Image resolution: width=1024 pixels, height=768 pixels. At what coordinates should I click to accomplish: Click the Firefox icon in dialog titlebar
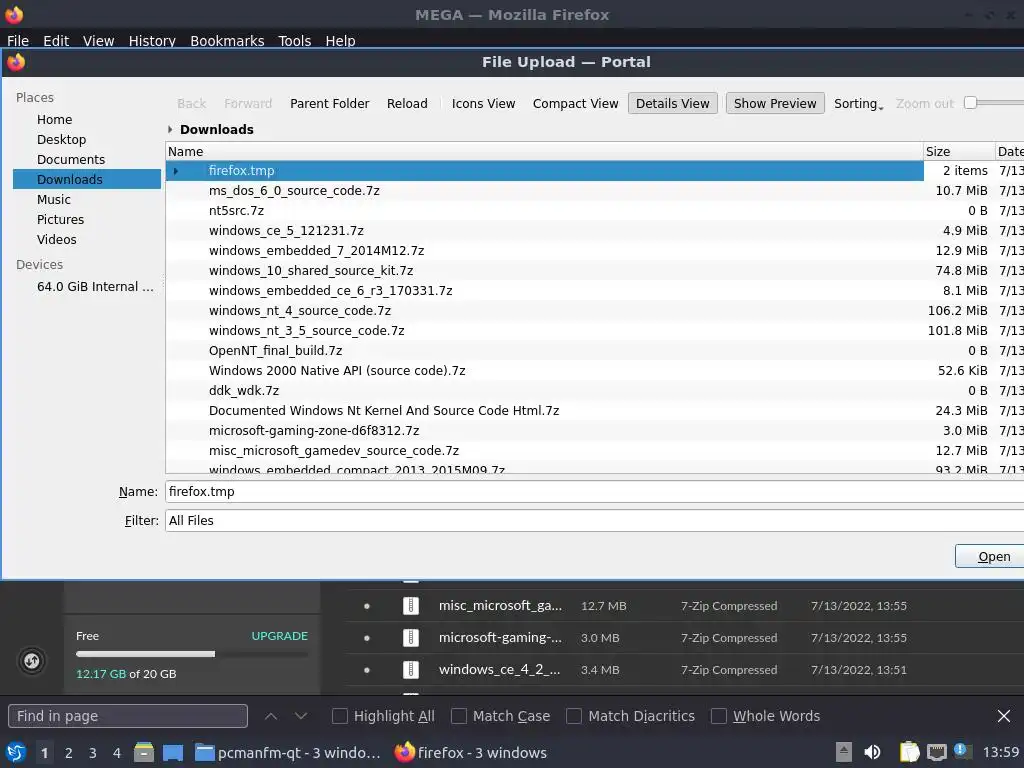tap(16, 62)
